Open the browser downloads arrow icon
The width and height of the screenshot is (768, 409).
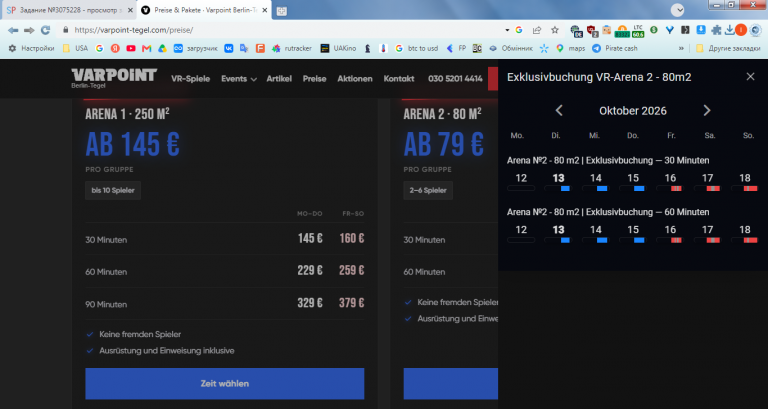729,30
